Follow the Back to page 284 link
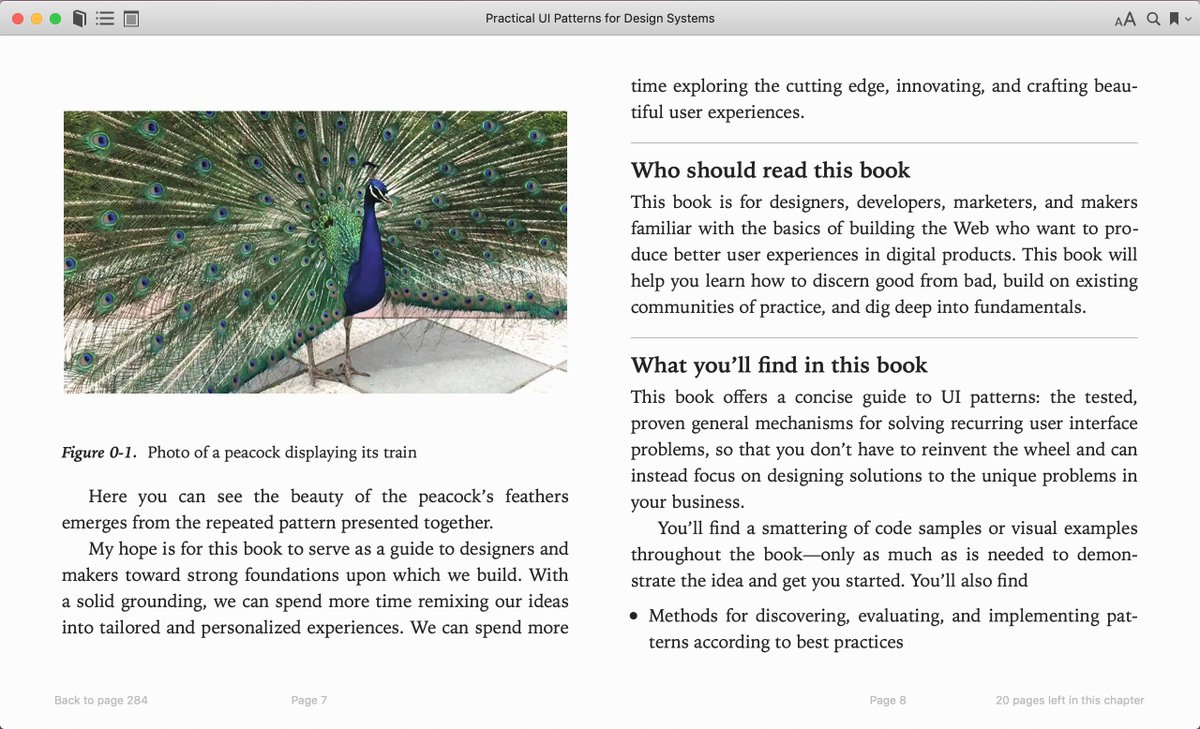 point(100,700)
